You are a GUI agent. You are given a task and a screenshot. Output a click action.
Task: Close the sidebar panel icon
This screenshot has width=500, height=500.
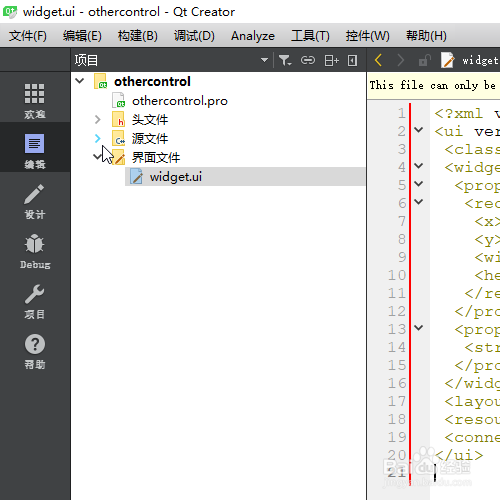[352, 60]
